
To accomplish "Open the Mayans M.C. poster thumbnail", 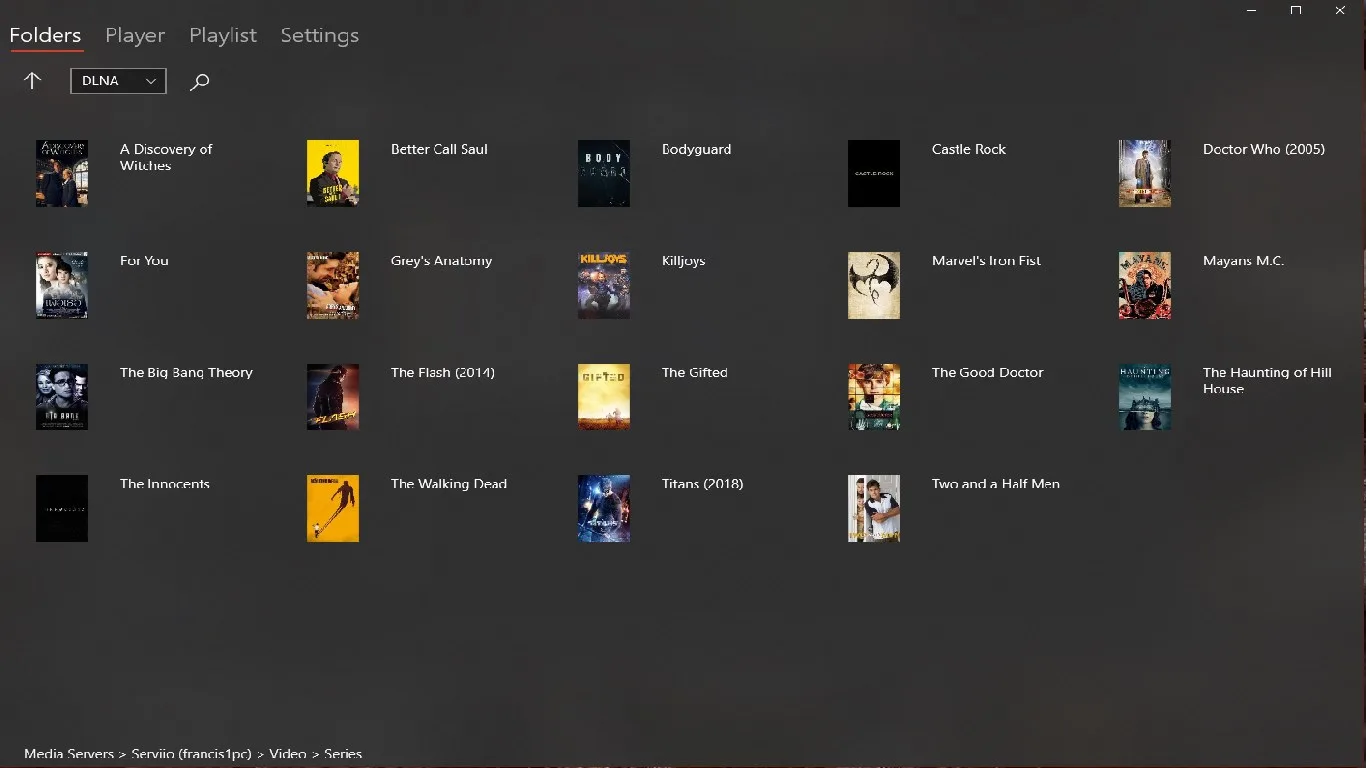I will pyautogui.click(x=1145, y=285).
